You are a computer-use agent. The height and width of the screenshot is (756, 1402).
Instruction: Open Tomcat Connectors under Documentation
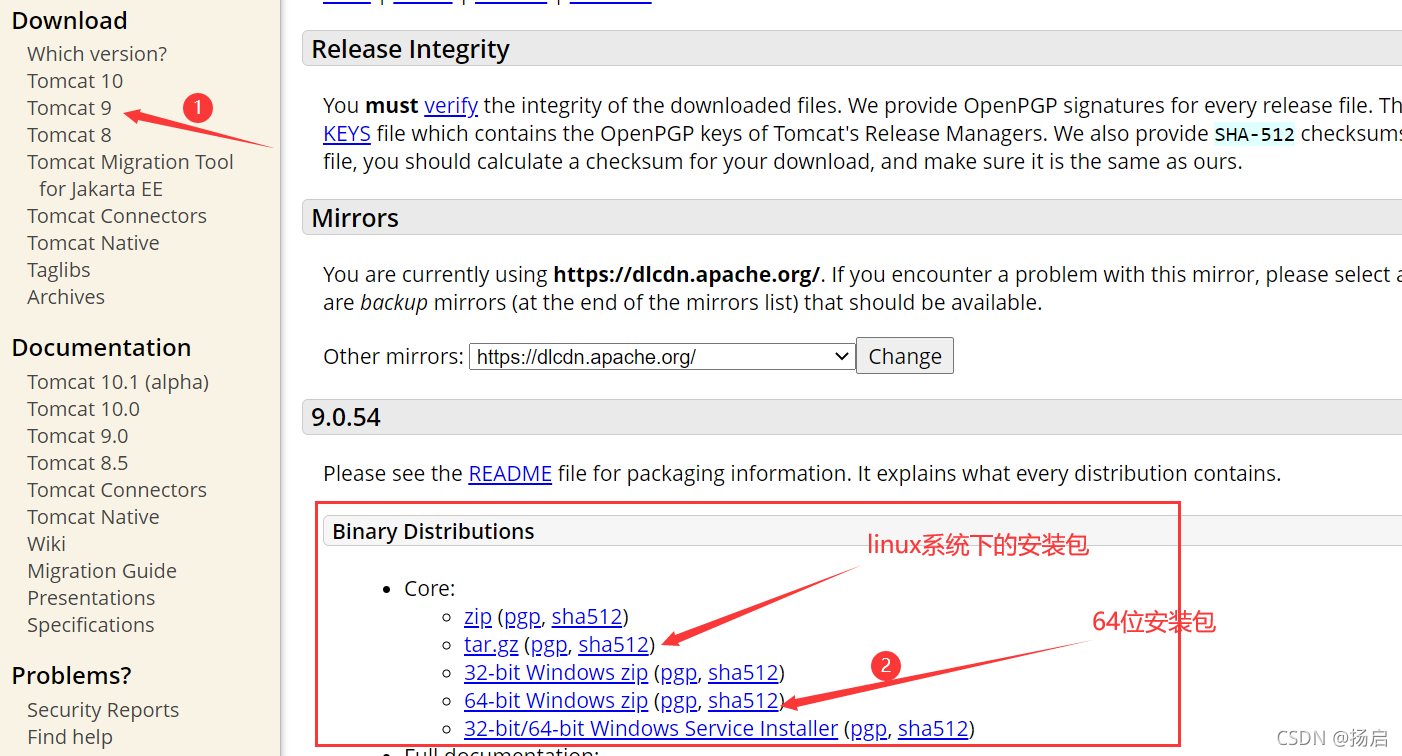pyautogui.click(x=117, y=490)
